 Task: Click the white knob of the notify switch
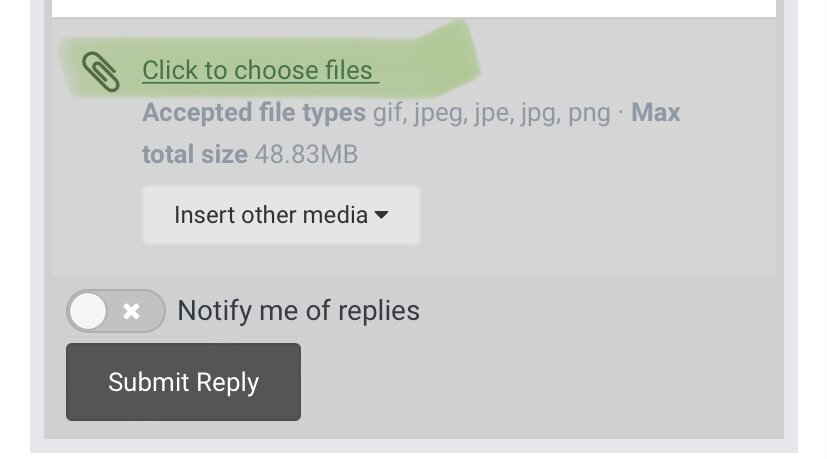click(x=88, y=311)
